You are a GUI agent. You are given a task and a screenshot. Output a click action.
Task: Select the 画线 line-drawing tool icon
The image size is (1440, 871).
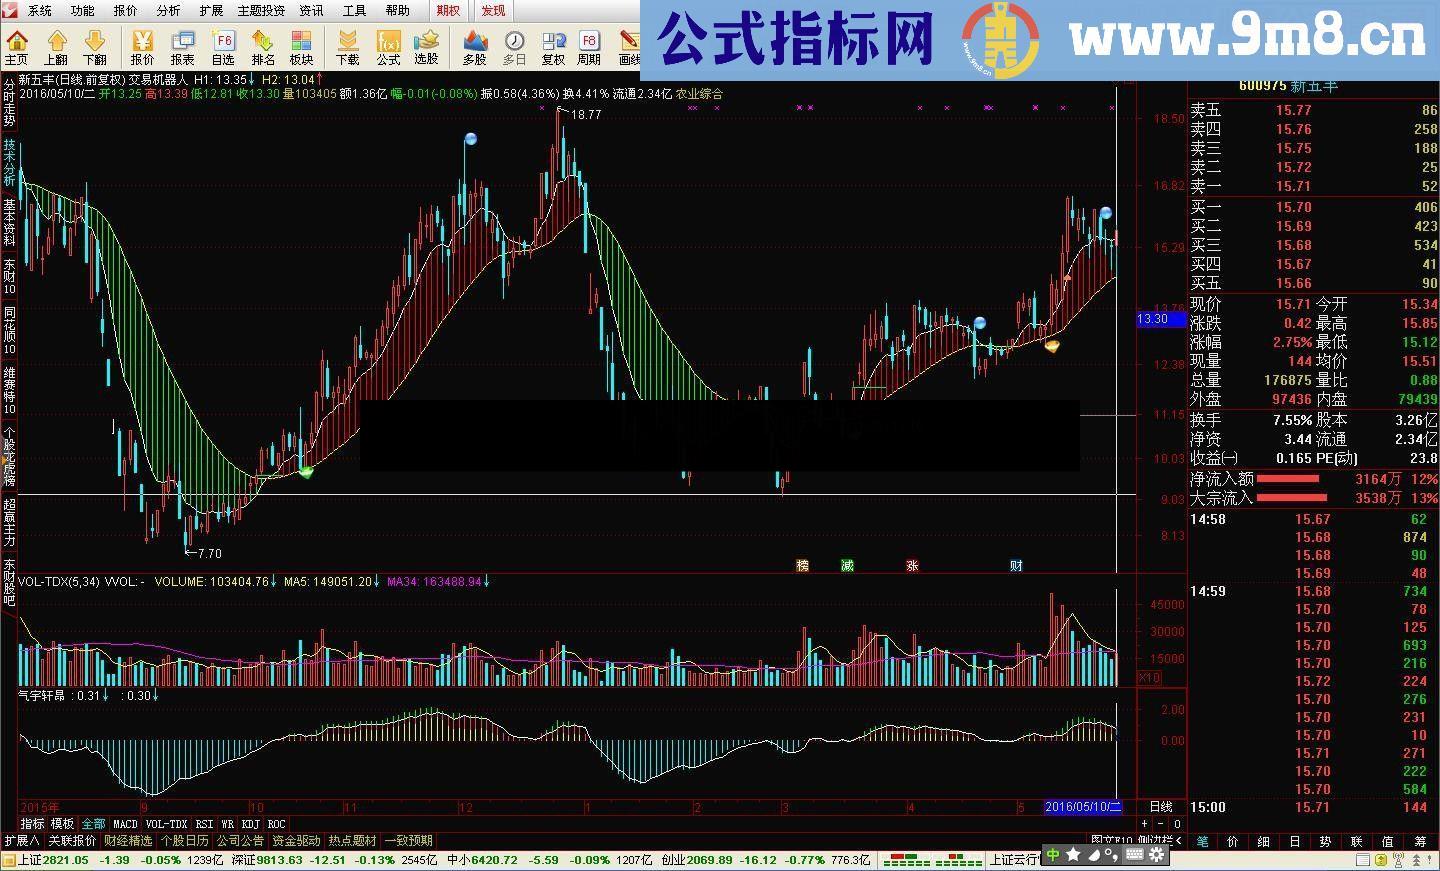tap(630, 44)
